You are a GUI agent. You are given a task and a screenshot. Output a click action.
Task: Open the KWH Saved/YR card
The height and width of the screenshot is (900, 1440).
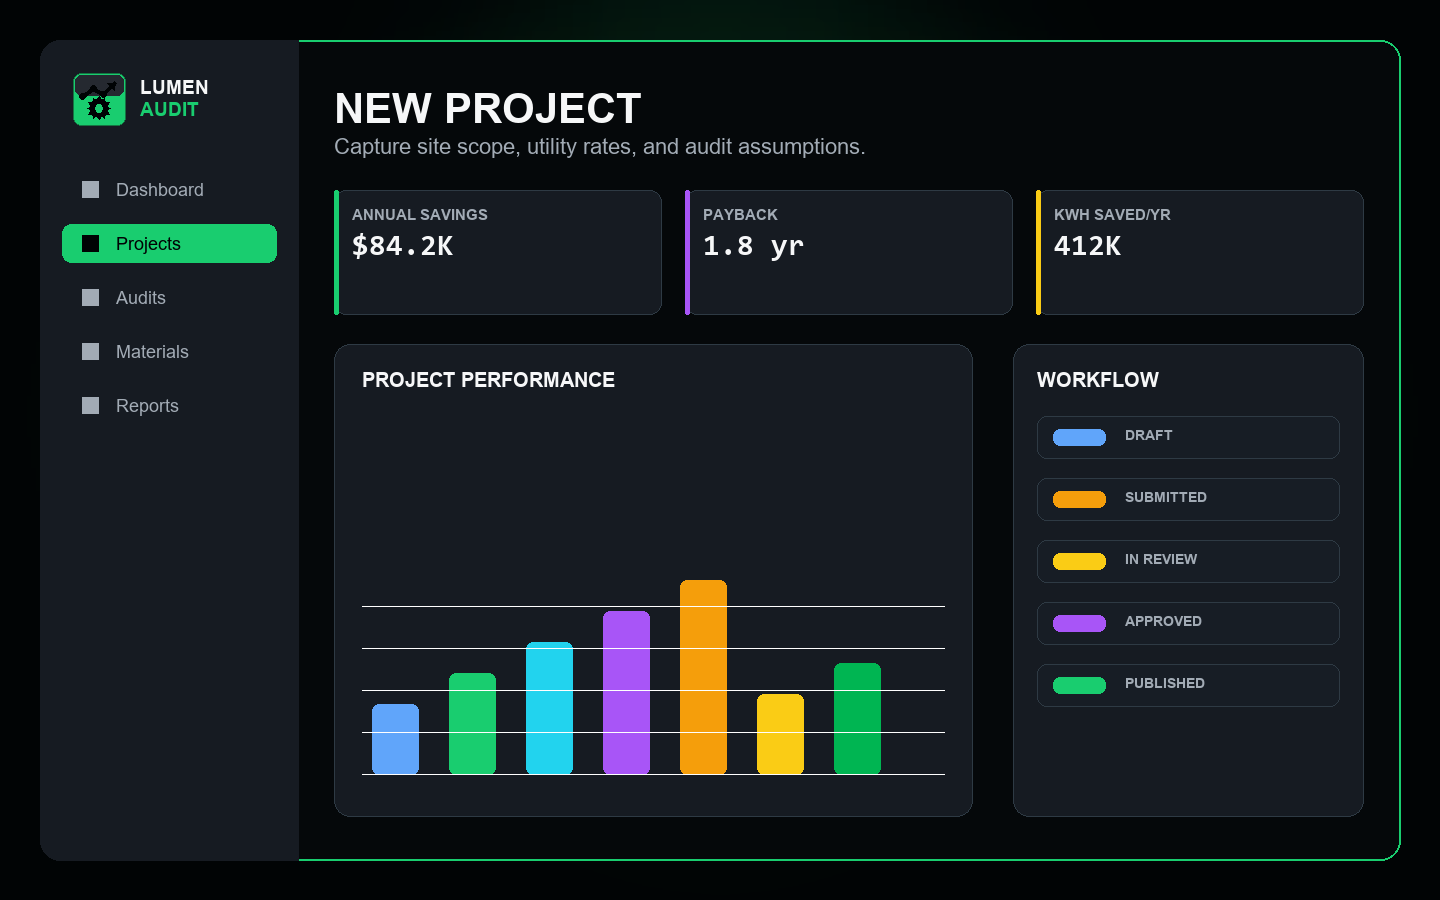click(x=1200, y=252)
